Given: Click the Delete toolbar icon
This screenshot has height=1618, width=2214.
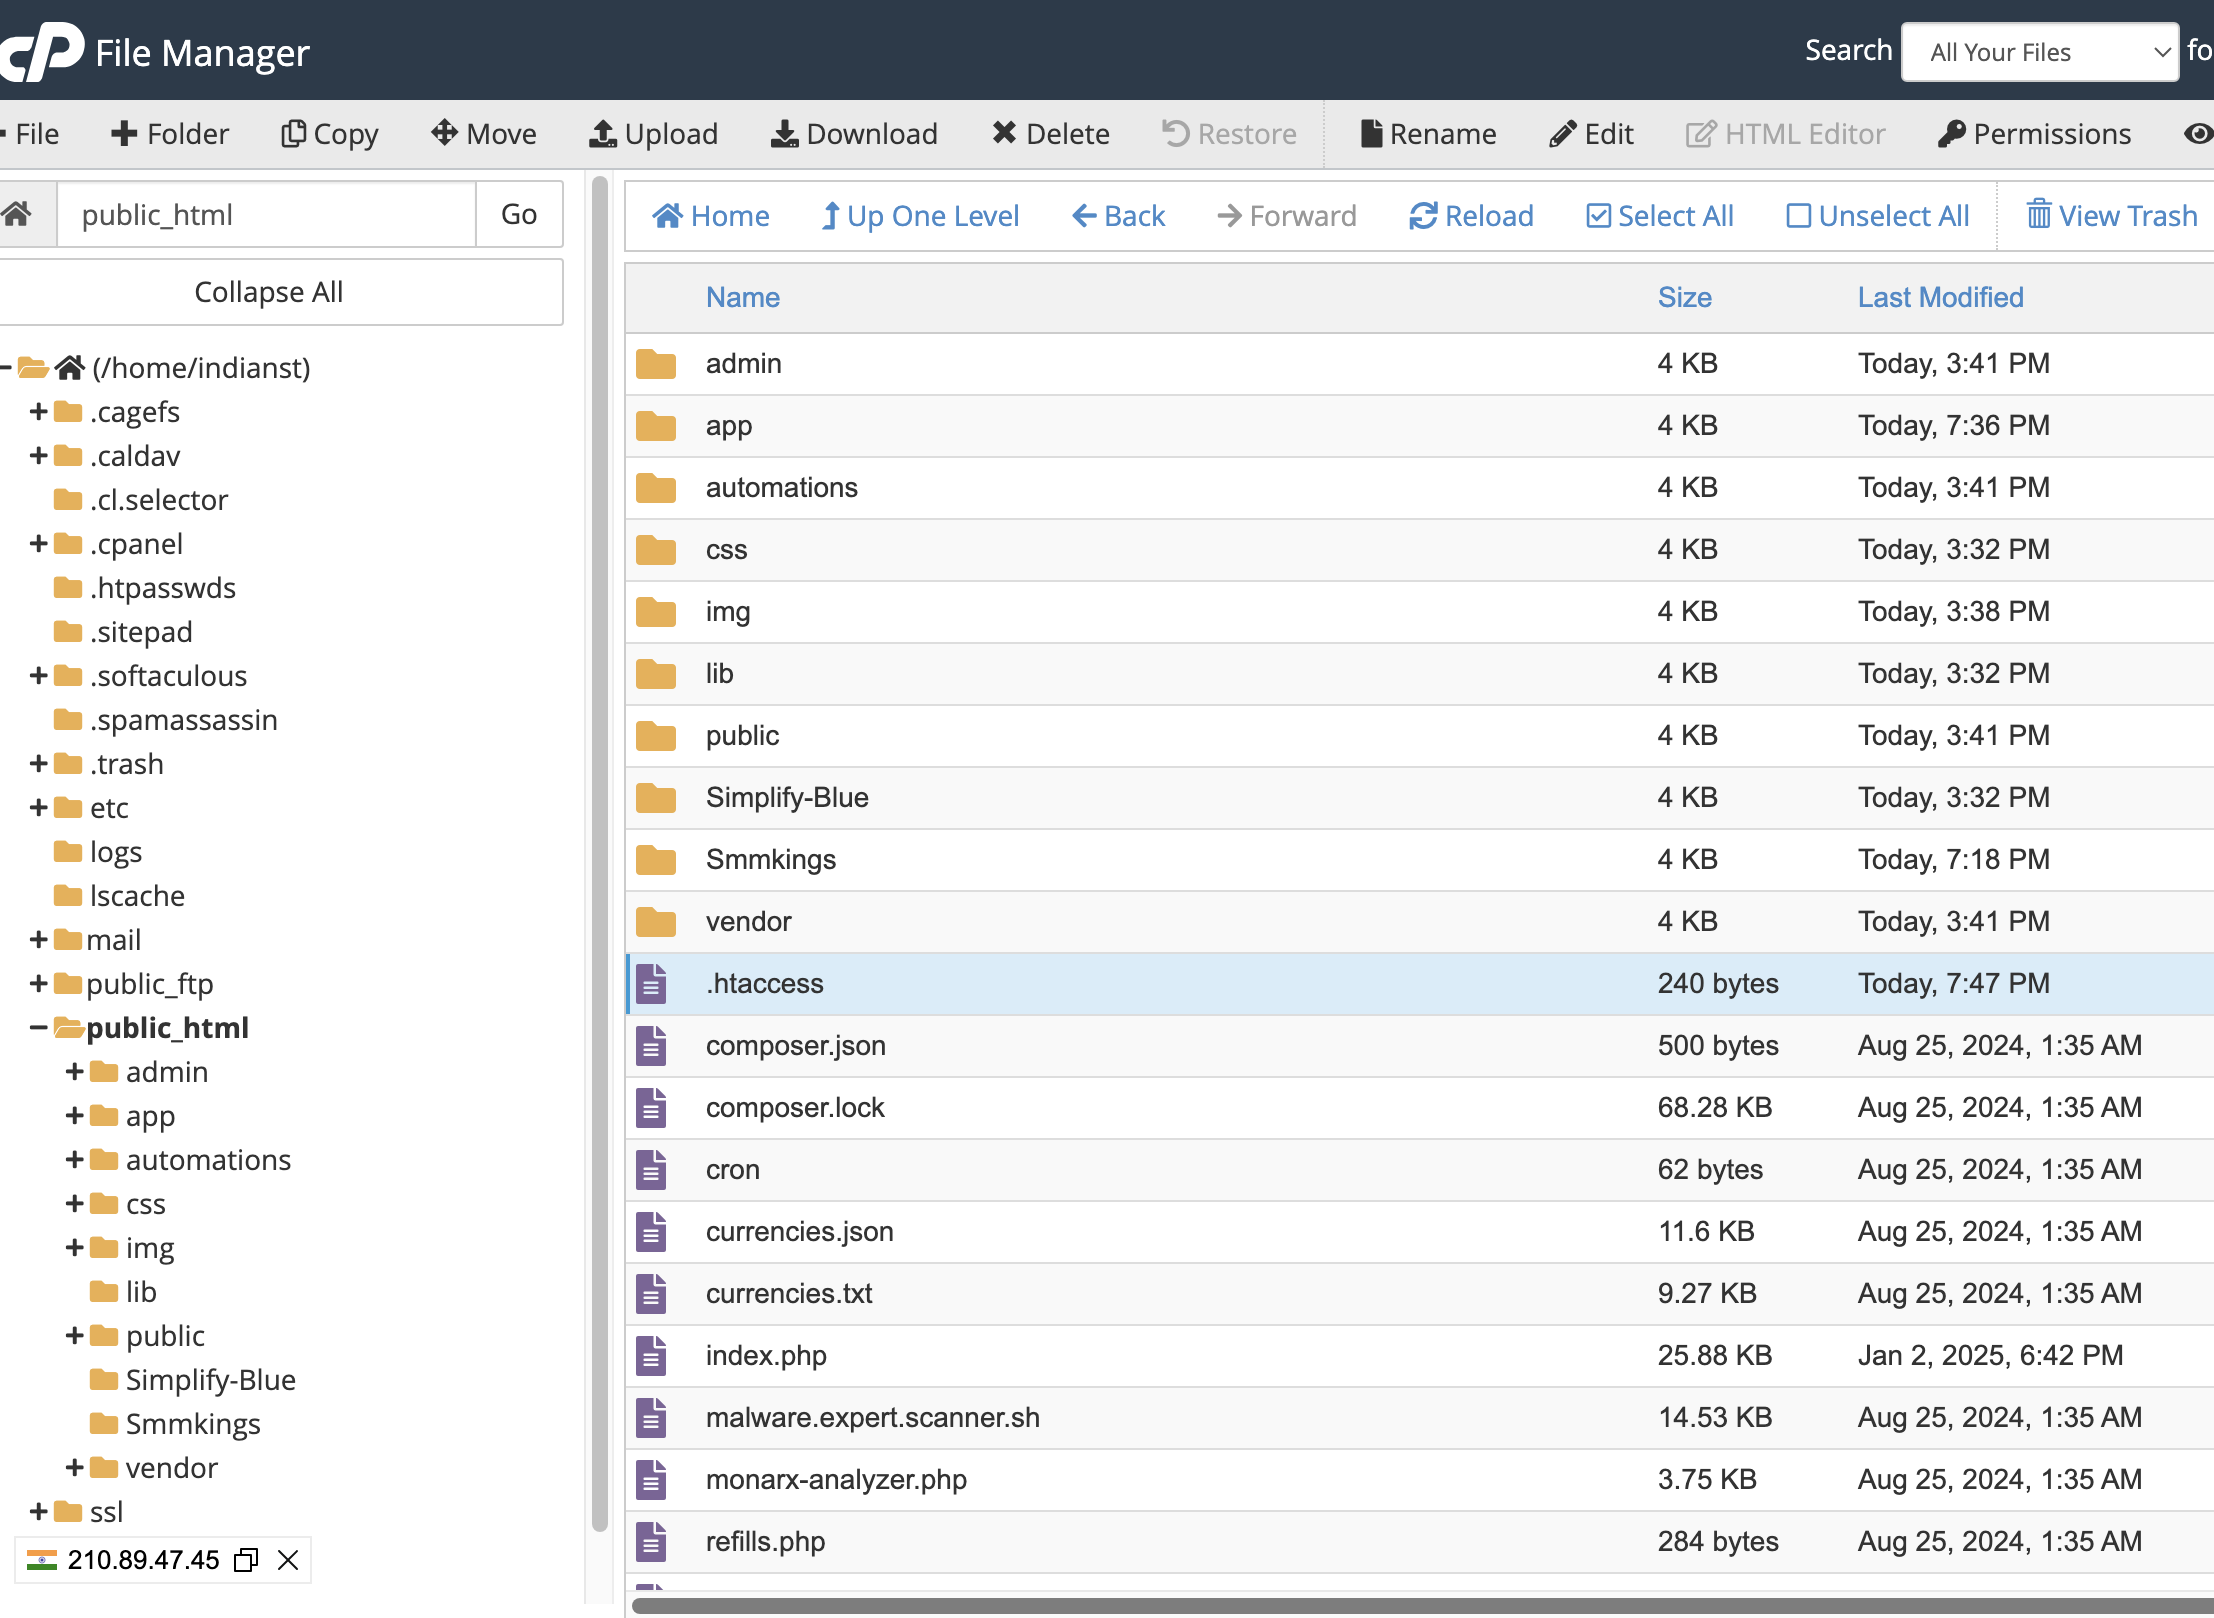Looking at the screenshot, I should click(x=1004, y=134).
